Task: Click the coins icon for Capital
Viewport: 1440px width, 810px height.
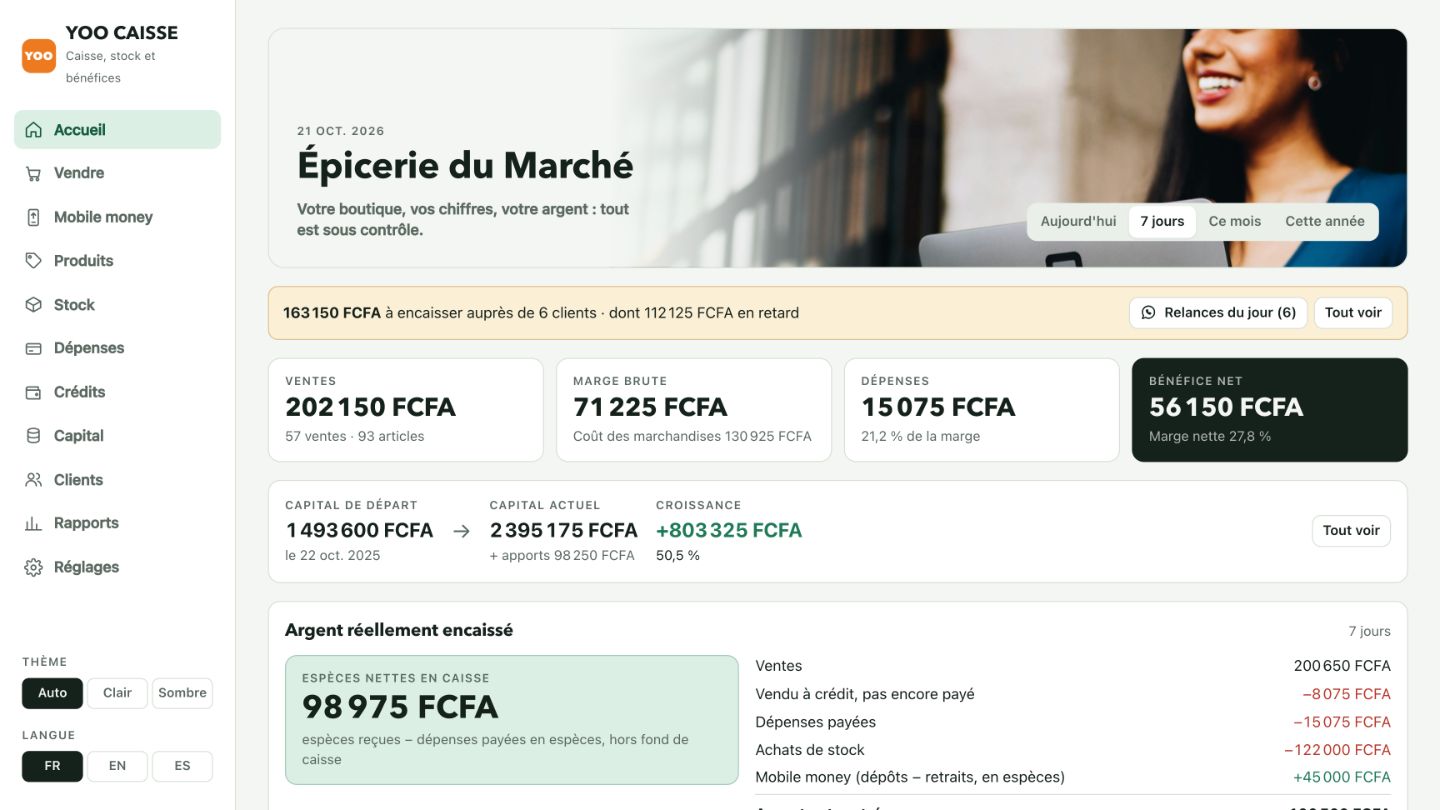Action: pos(34,436)
